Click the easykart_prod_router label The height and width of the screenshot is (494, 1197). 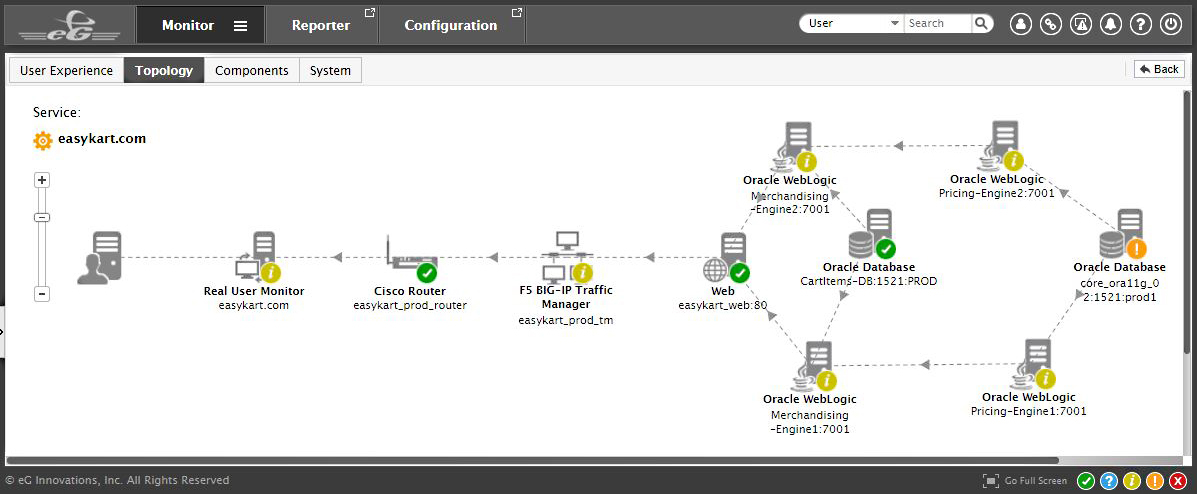[x=410, y=305]
